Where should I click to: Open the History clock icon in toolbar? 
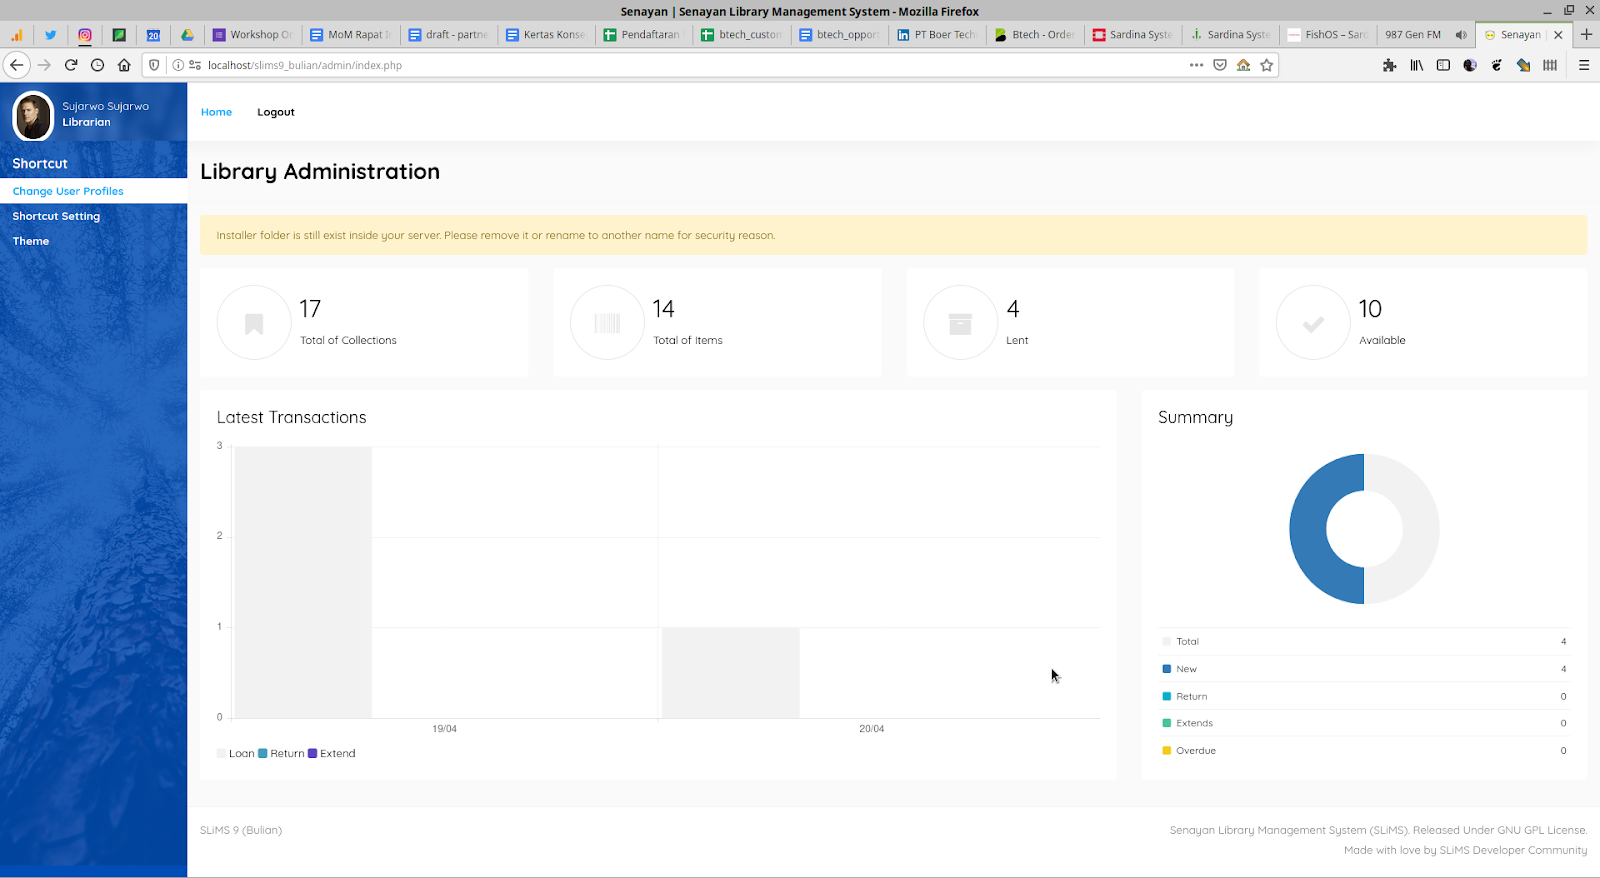[x=97, y=65]
